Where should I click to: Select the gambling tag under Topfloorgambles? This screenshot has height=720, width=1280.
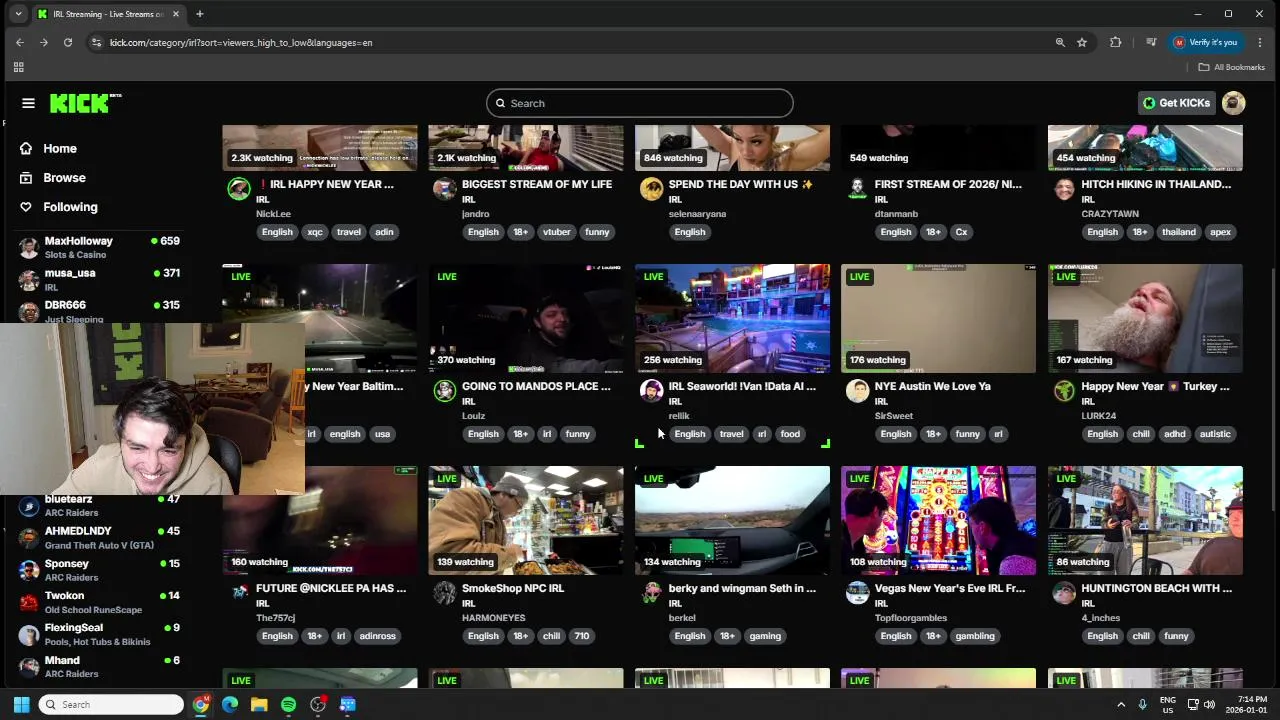pyautogui.click(x=974, y=636)
